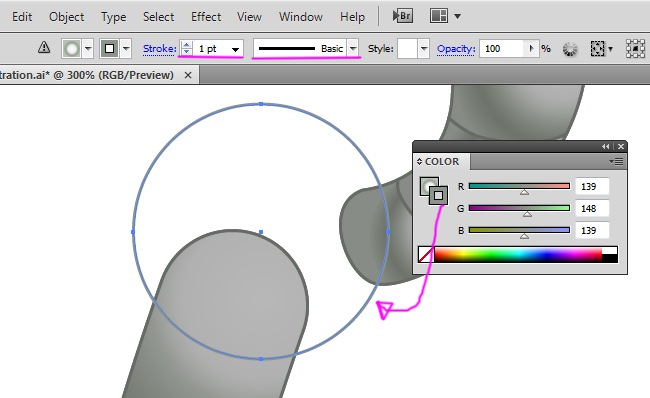The image size is (650, 398).
Task: Click the G value field 148
Action: (592, 209)
